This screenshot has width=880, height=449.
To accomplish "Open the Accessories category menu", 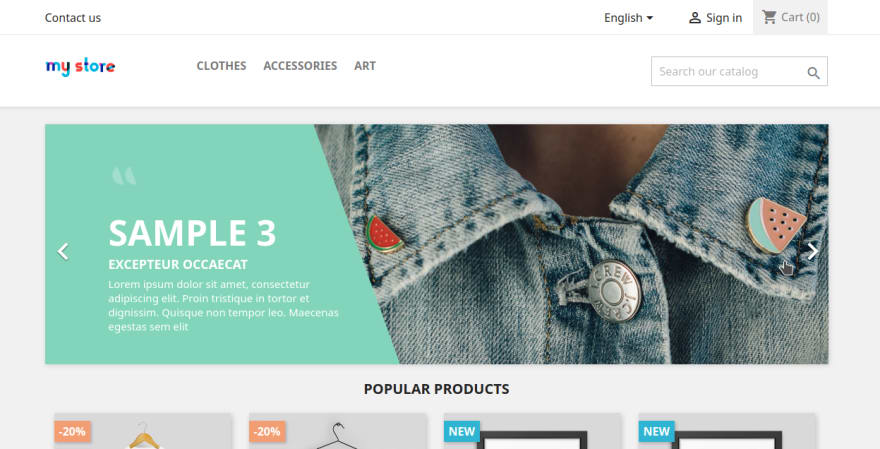I will [x=300, y=66].
